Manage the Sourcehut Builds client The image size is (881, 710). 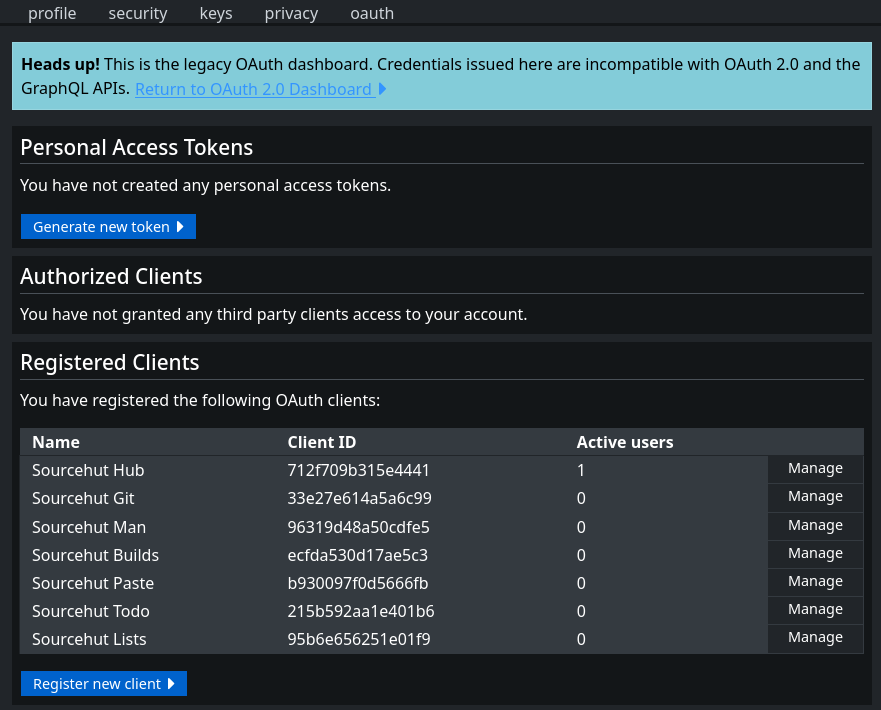pyautogui.click(x=815, y=554)
